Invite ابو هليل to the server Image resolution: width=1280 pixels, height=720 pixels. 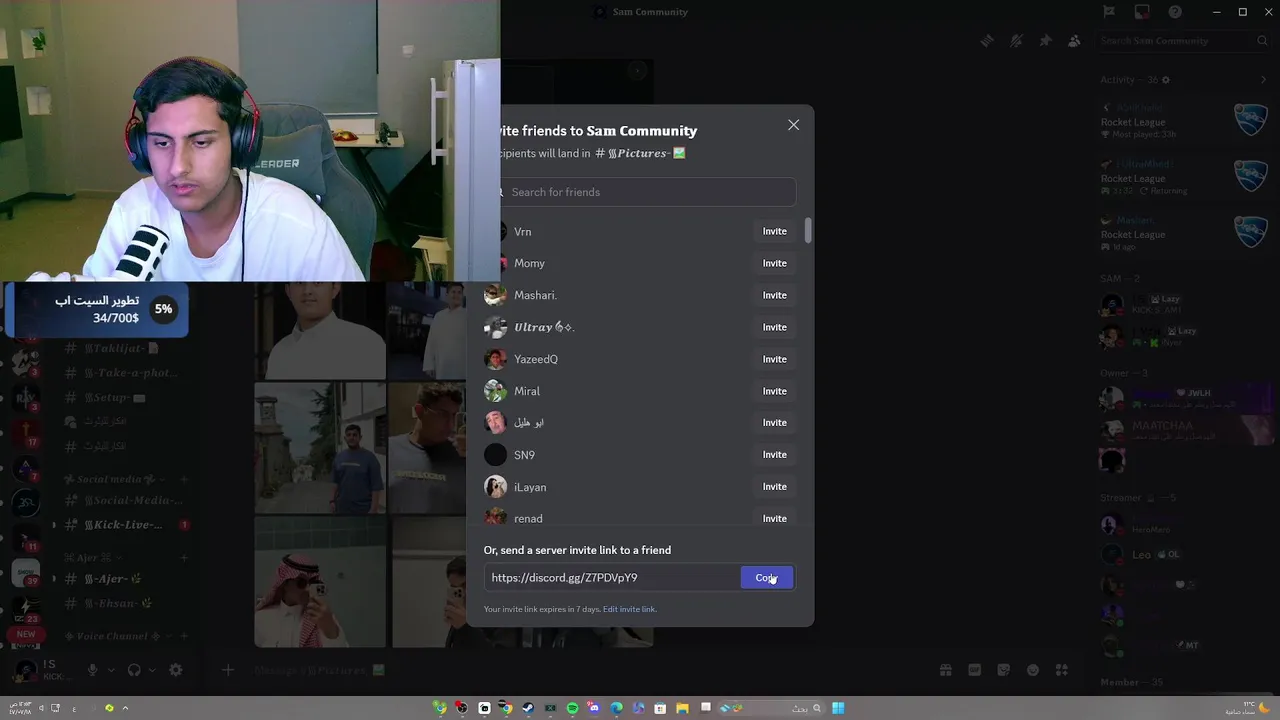[x=775, y=423]
